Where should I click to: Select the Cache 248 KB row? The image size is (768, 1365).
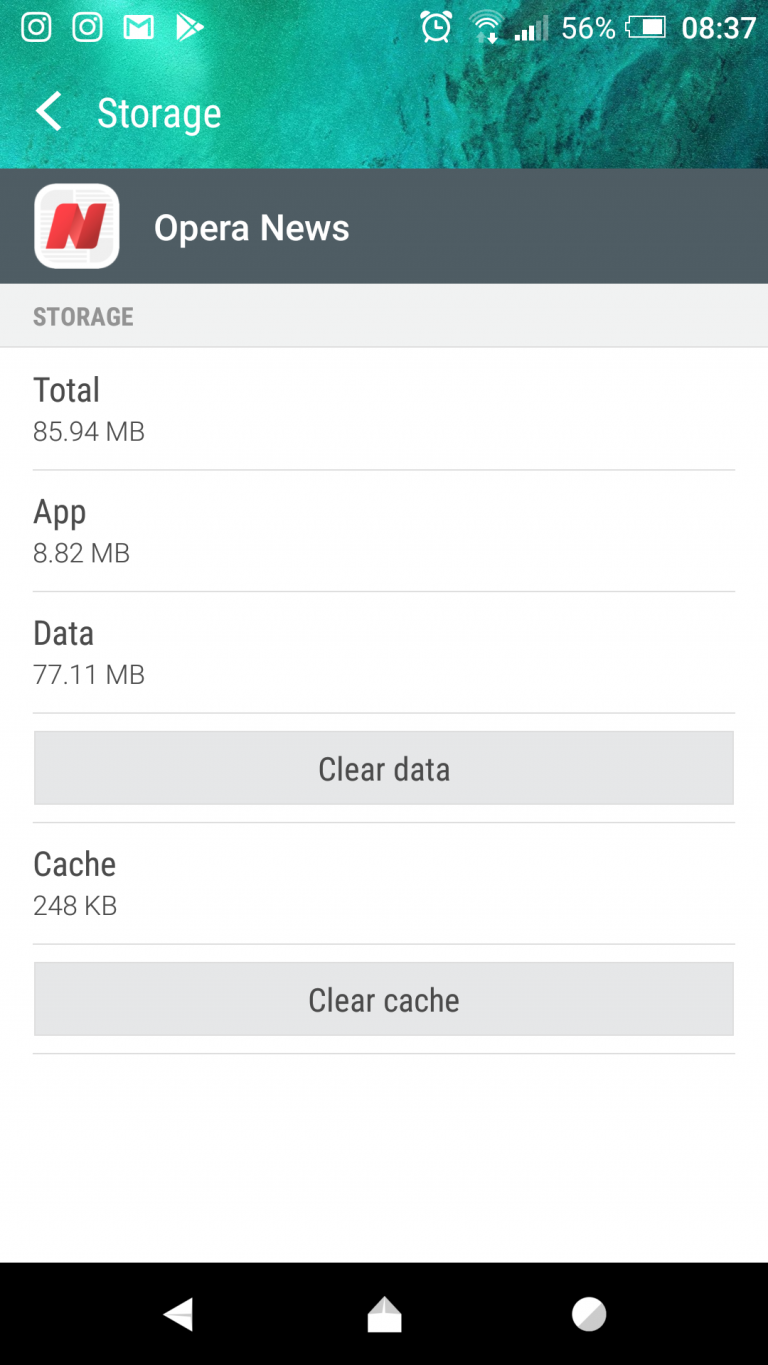(x=384, y=883)
